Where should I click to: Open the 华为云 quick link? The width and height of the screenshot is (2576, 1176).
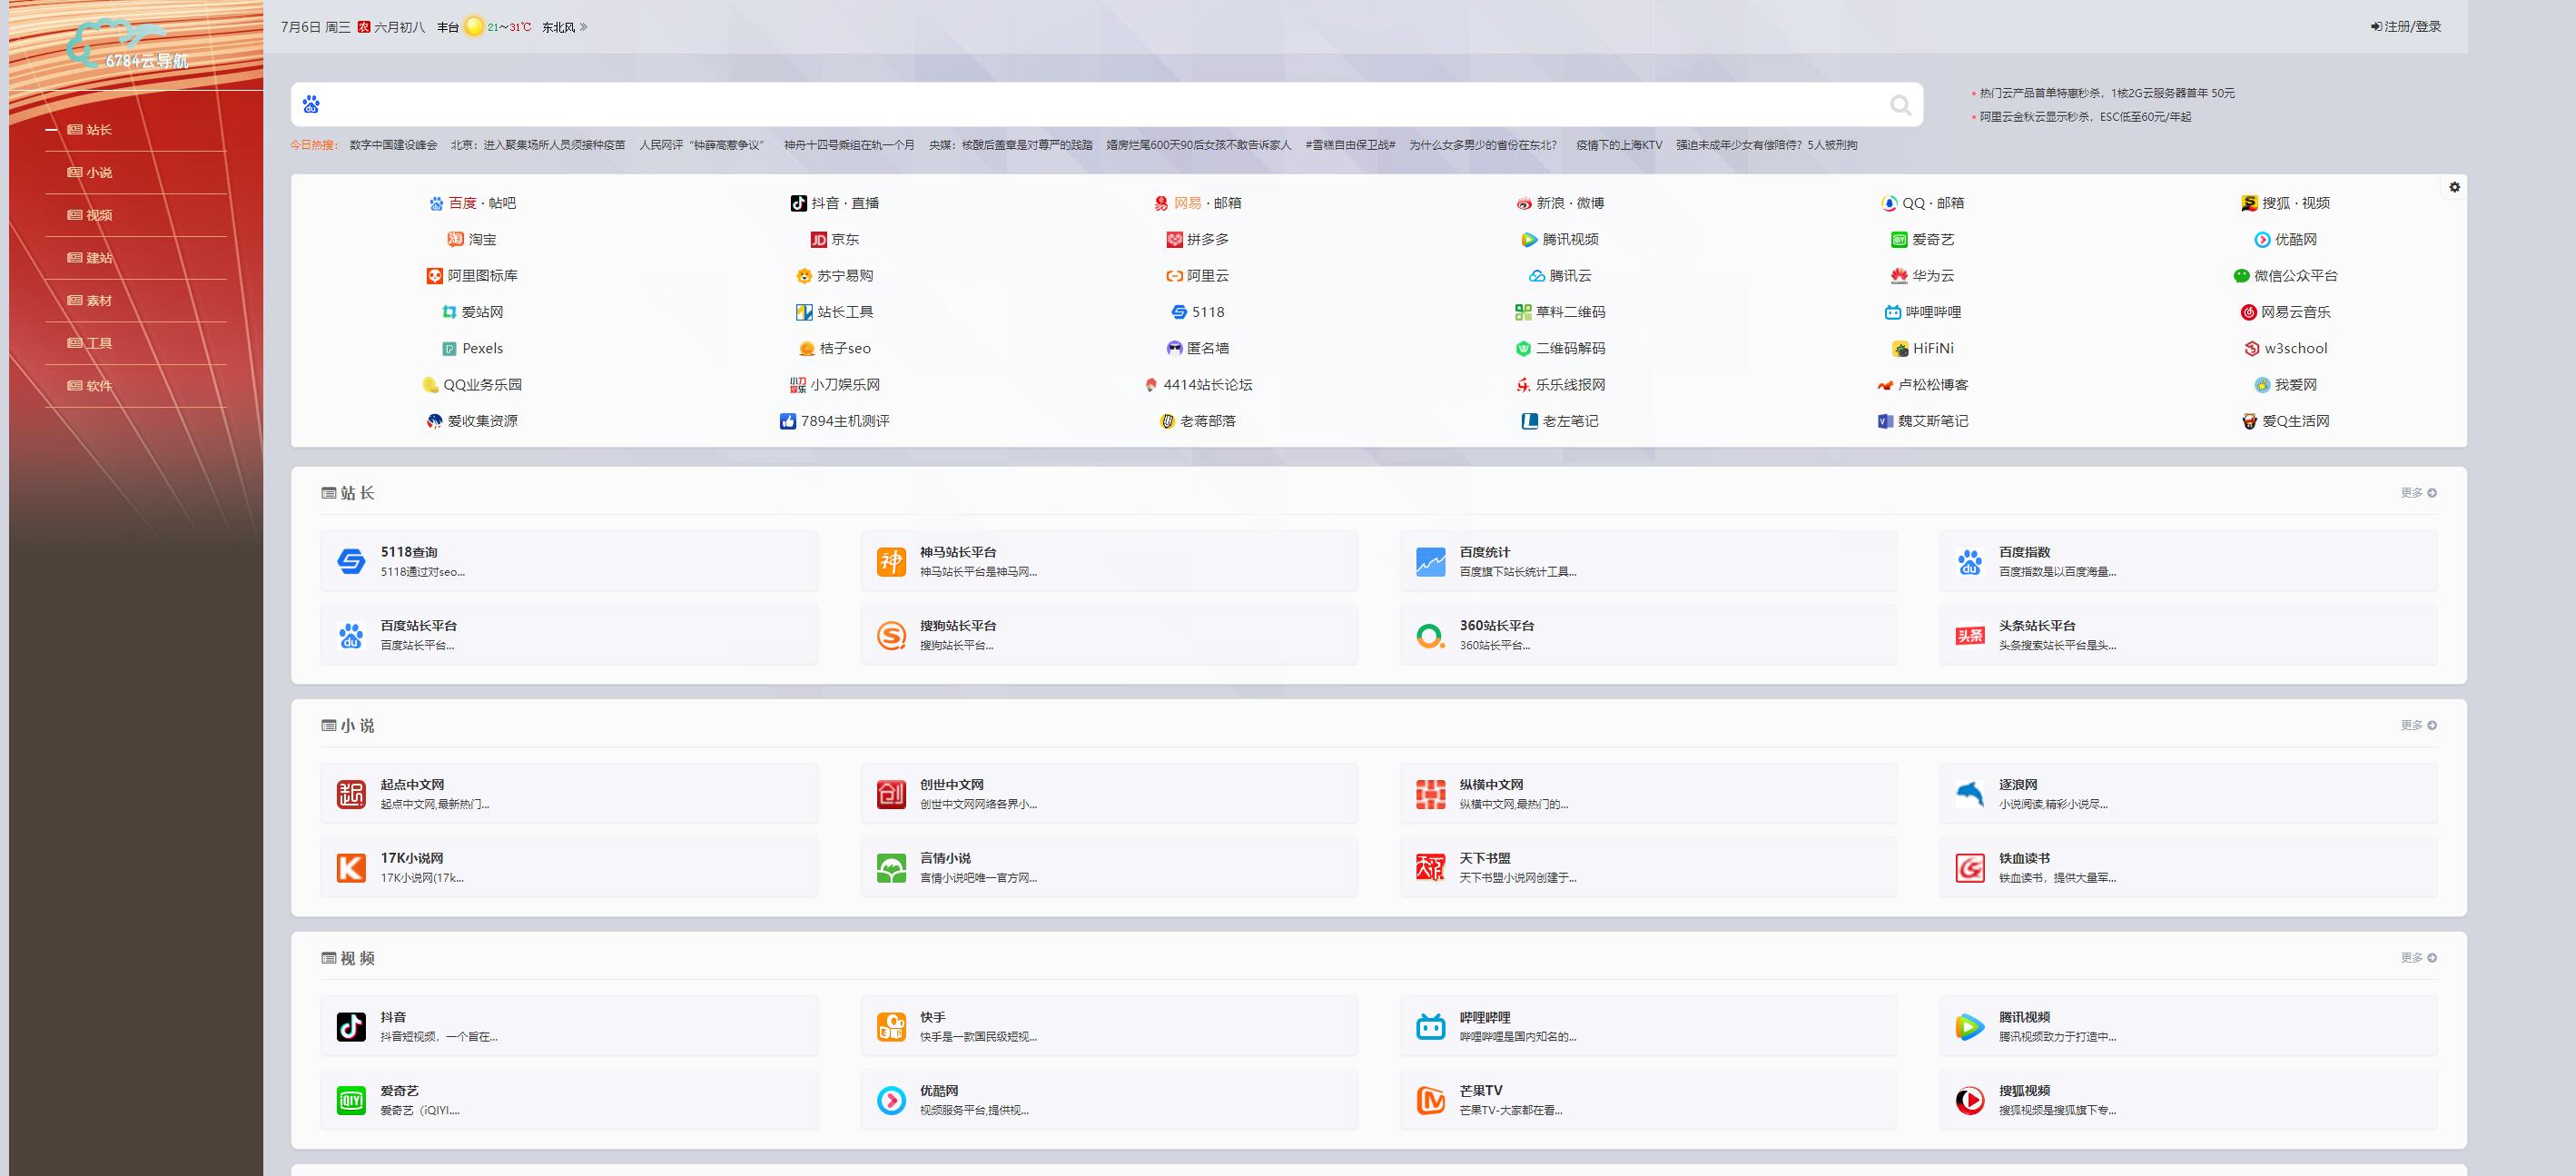click(1922, 276)
